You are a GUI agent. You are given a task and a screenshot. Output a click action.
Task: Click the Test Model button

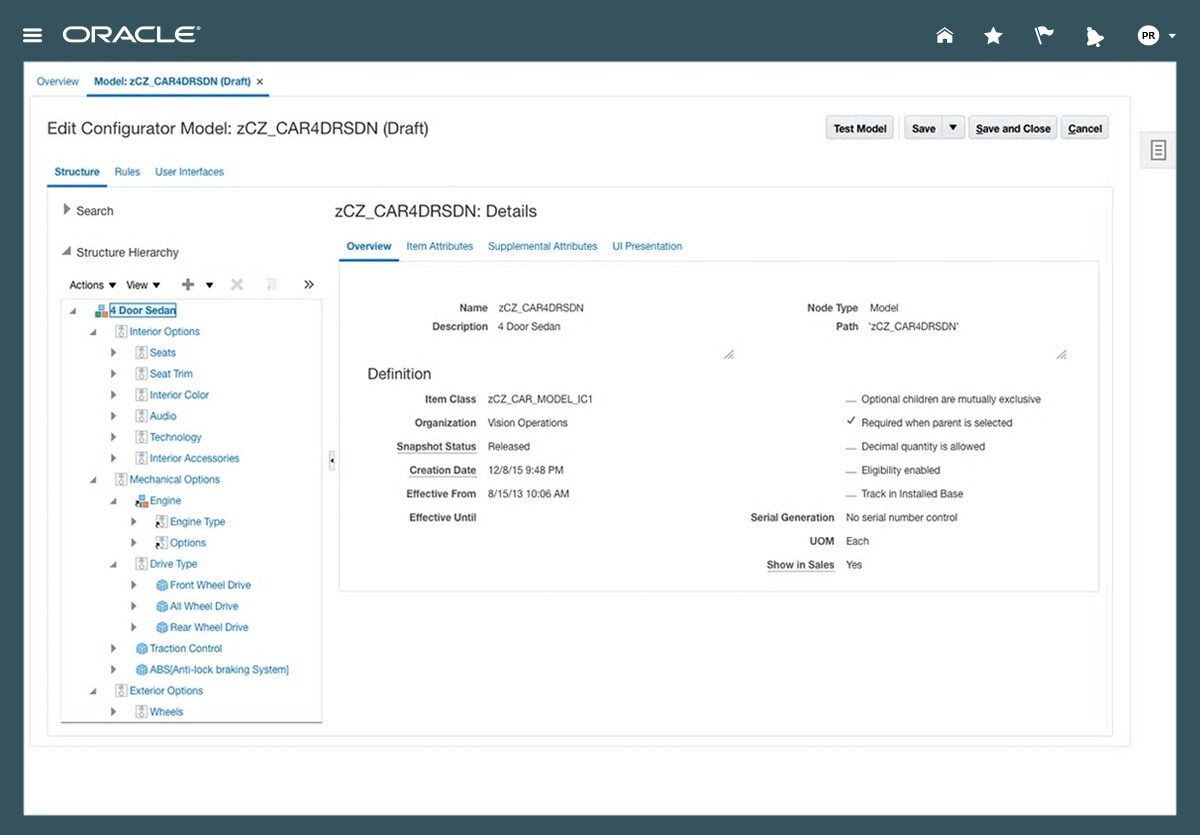tap(860, 128)
